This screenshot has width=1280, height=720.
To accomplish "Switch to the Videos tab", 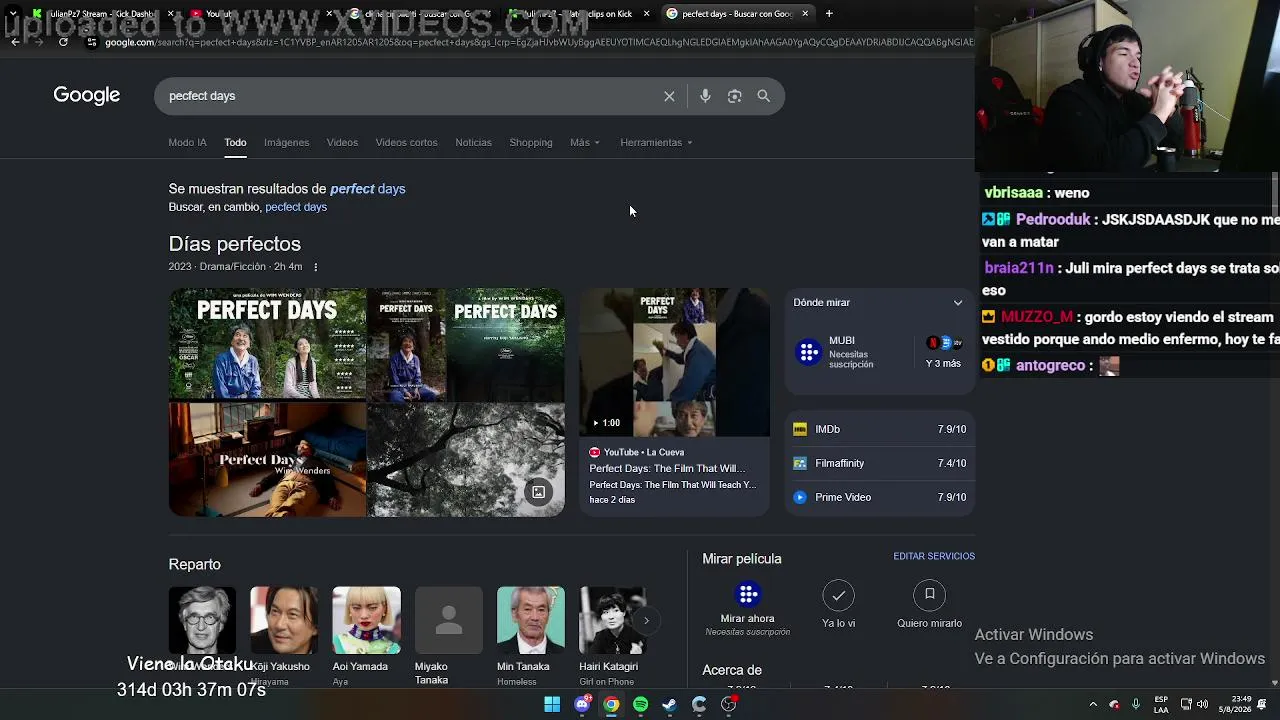I will [342, 143].
